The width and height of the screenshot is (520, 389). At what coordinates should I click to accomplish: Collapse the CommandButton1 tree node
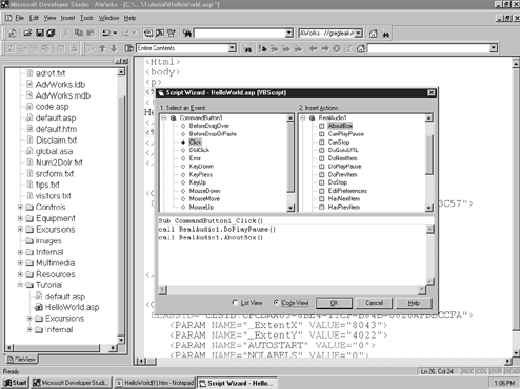tap(164, 118)
